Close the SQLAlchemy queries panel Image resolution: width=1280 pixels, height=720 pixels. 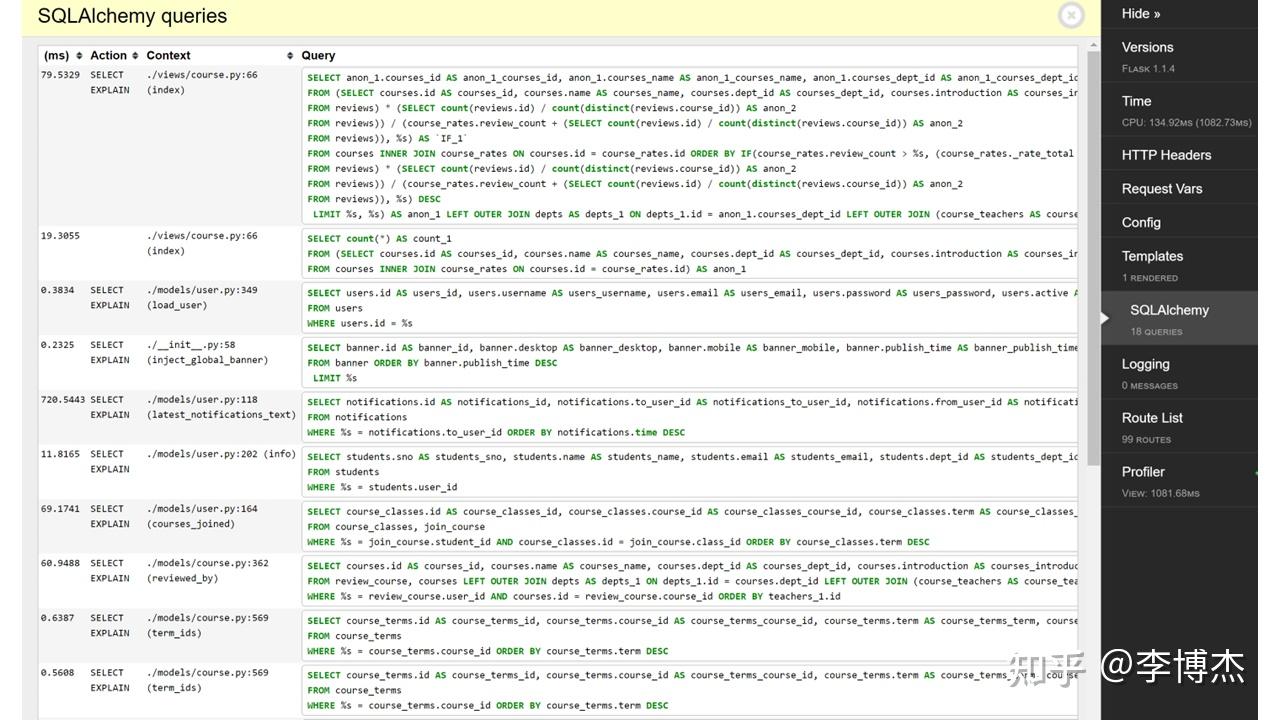[1071, 15]
